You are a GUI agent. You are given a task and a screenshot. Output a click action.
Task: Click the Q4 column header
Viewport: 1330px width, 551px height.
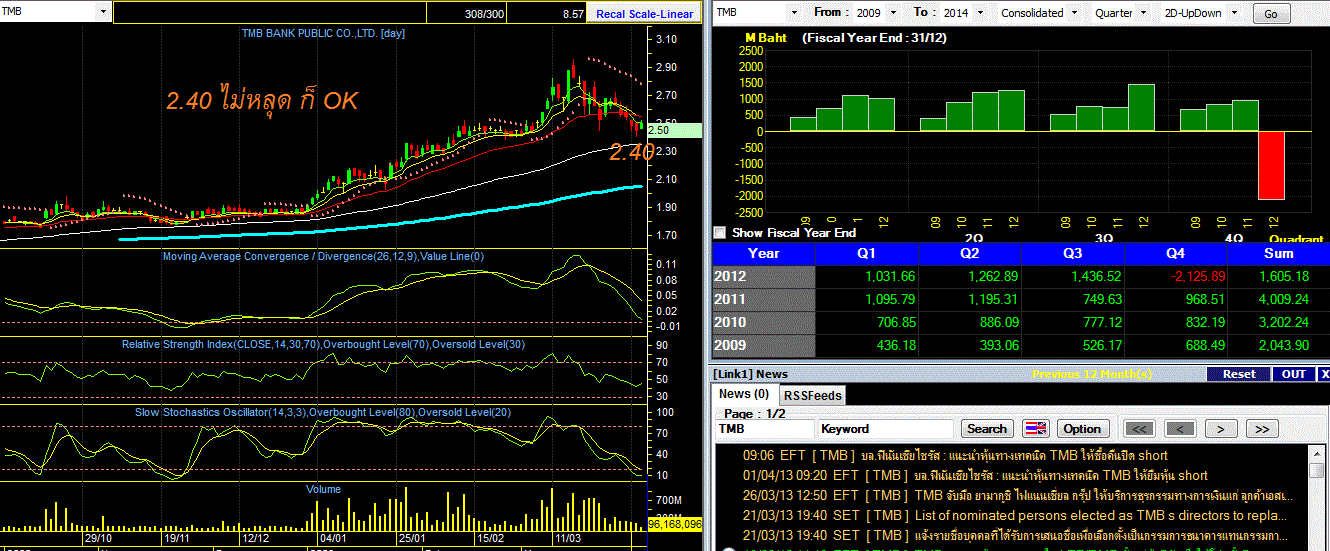coord(1175,253)
